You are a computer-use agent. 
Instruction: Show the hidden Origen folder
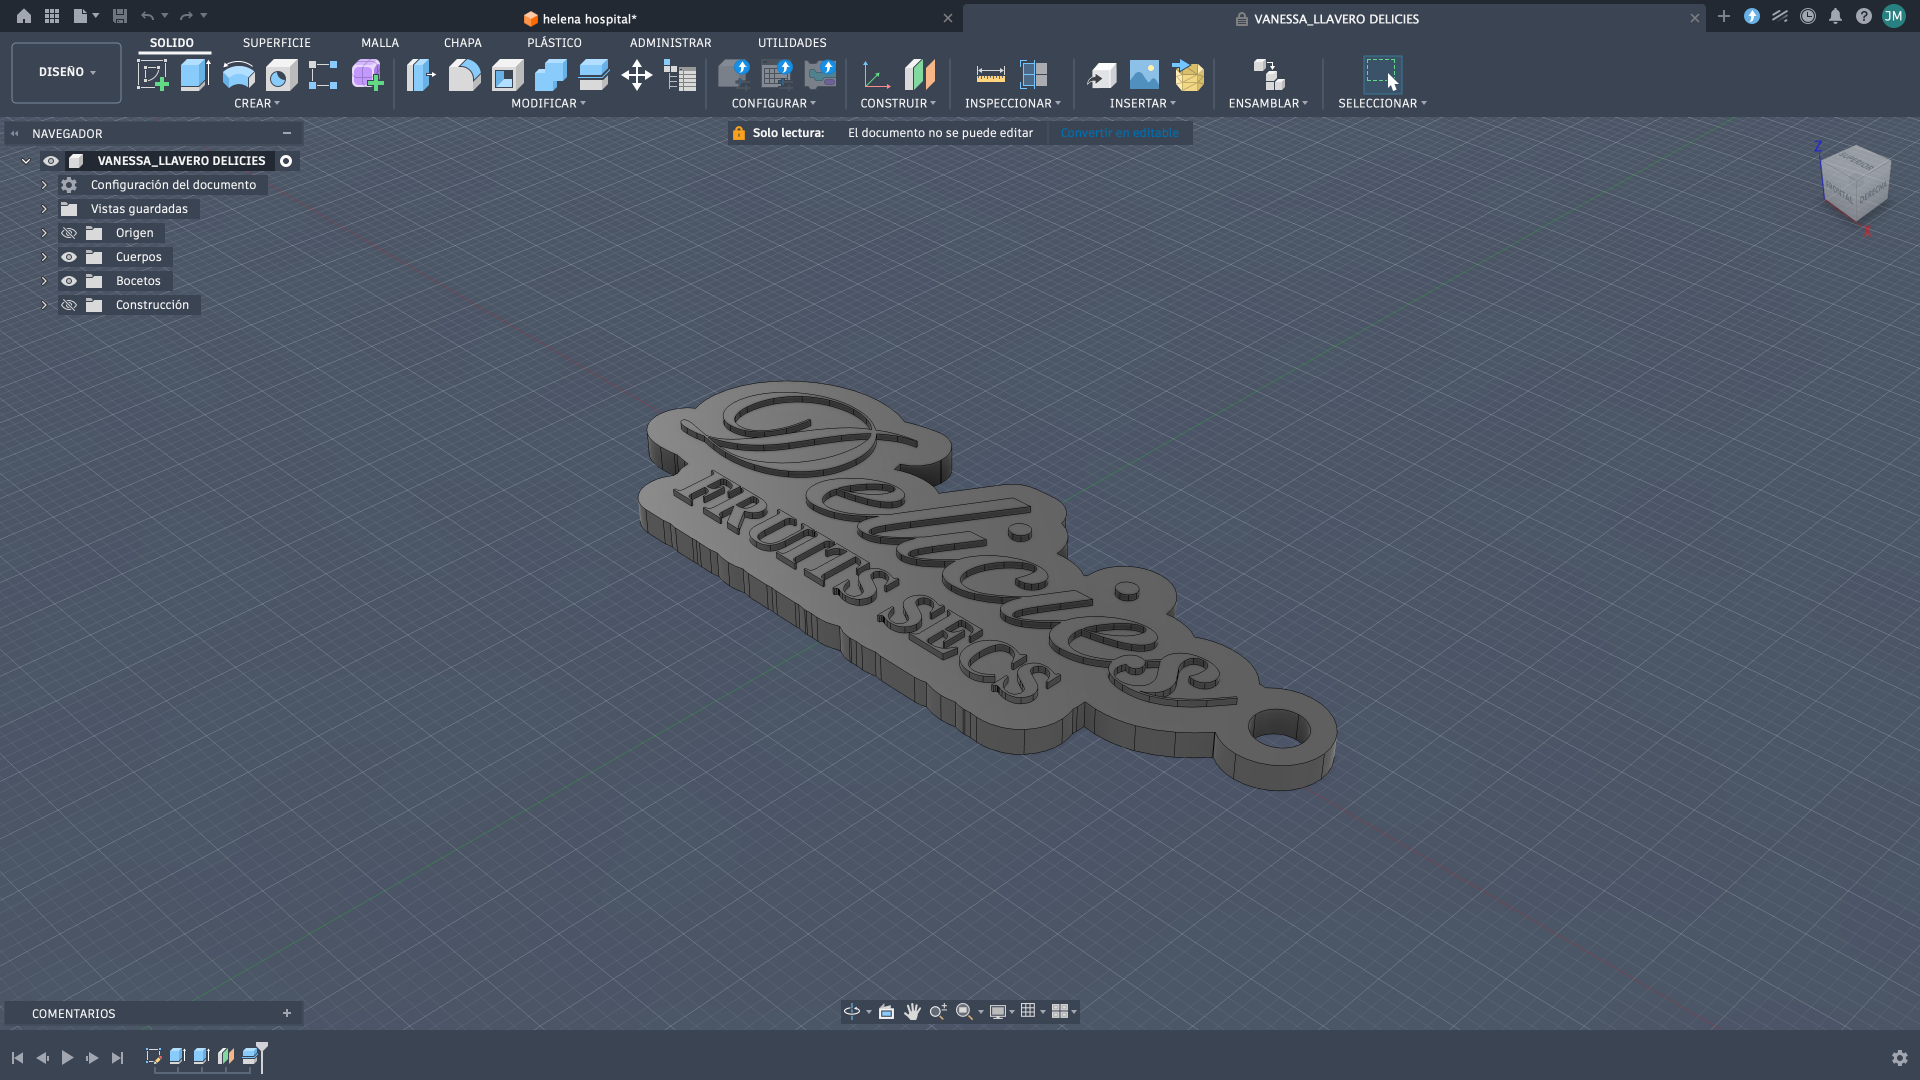click(69, 233)
